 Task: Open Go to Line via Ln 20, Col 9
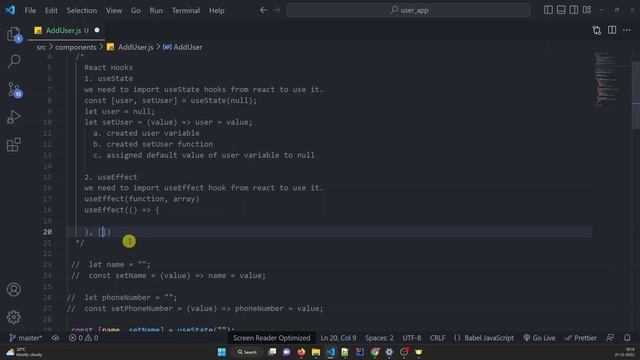(x=338, y=338)
